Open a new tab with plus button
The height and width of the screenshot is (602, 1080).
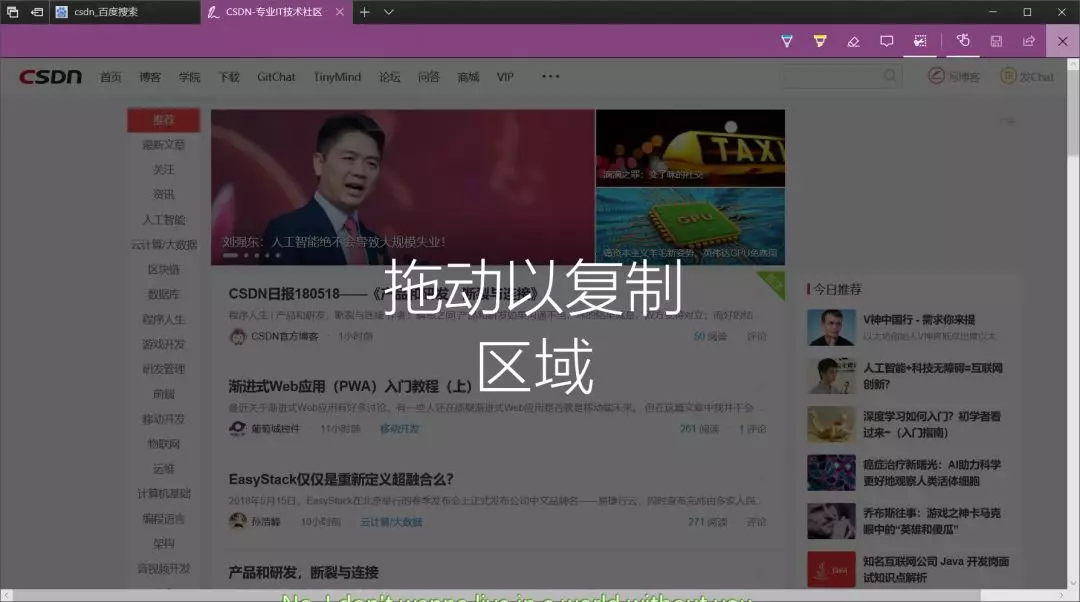click(365, 12)
